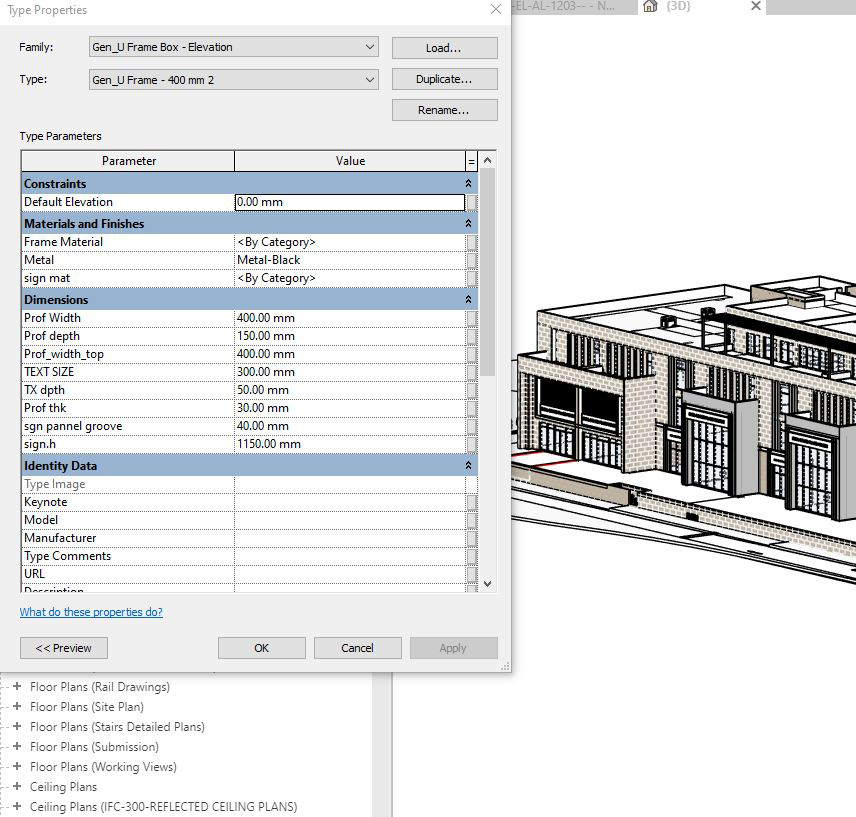Switch to the {3D} view tab
The height and width of the screenshot is (817, 856).
[x=680, y=7]
